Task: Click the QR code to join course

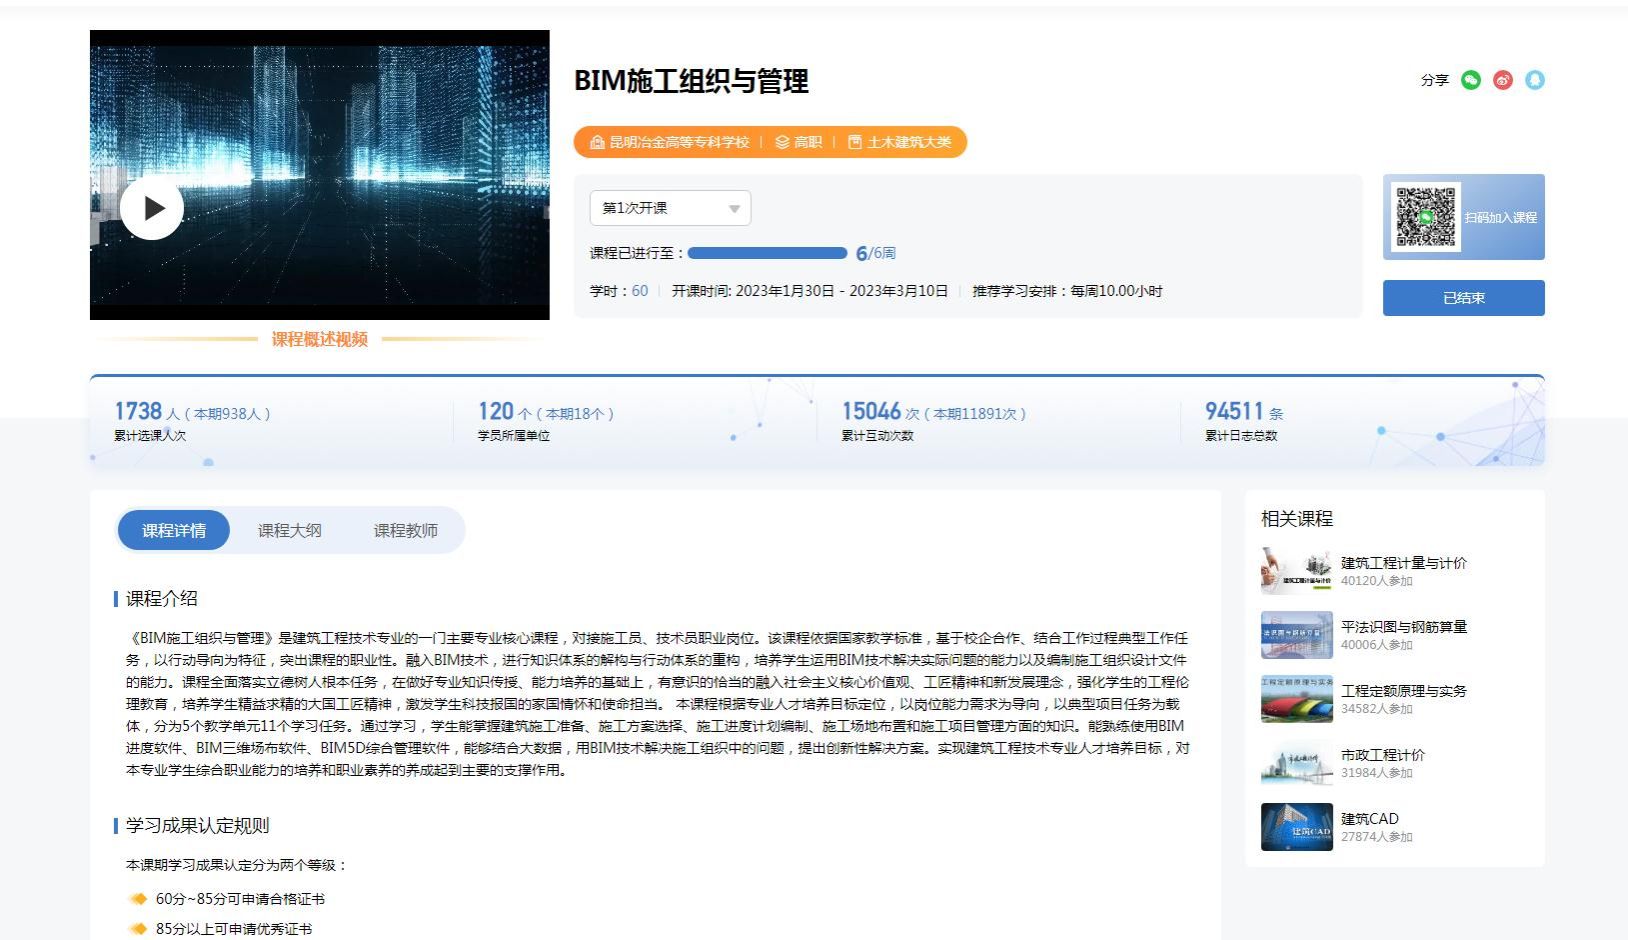Action: coord(1427,217)
